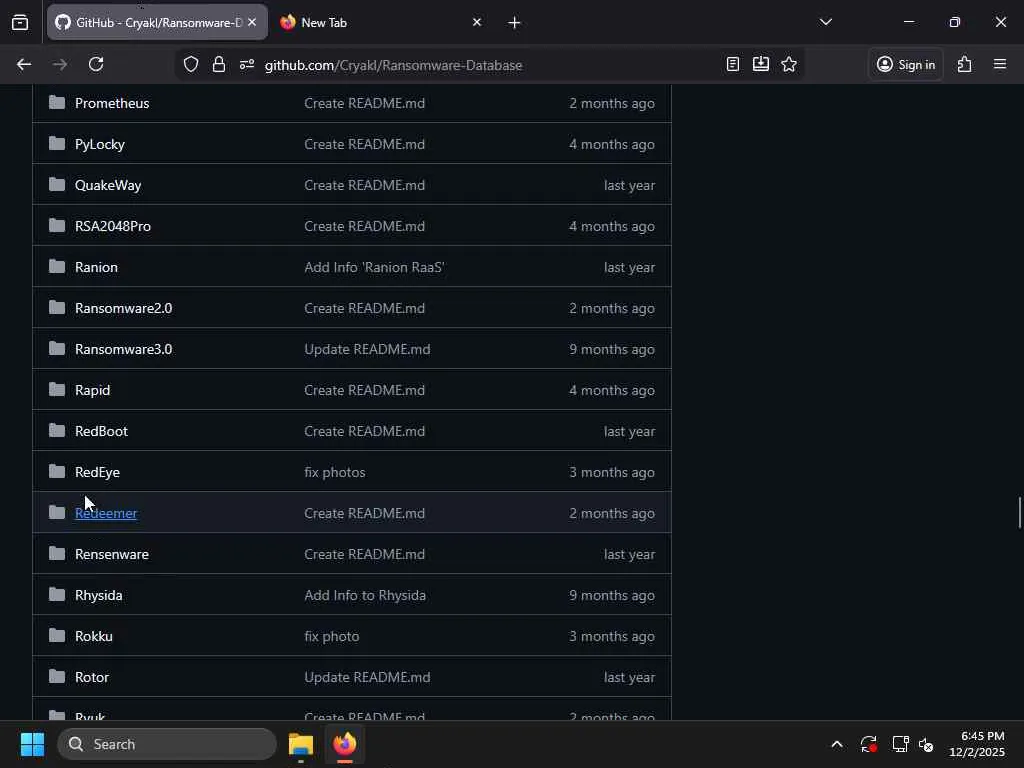Screen dimensions: 1024x768
Task: Click "last year" in QuakeWay row
Action: pyautogui.click(x=629, y=185)
